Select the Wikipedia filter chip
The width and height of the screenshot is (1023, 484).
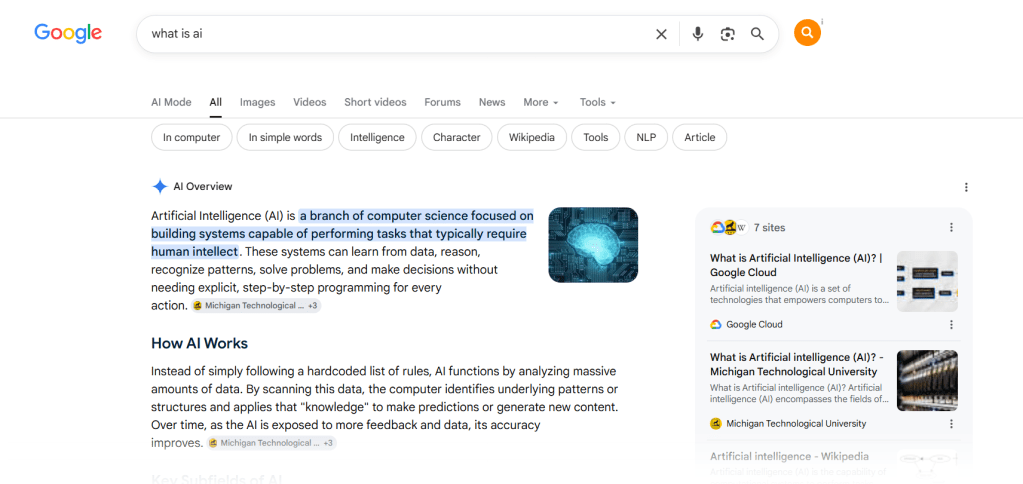532,137
